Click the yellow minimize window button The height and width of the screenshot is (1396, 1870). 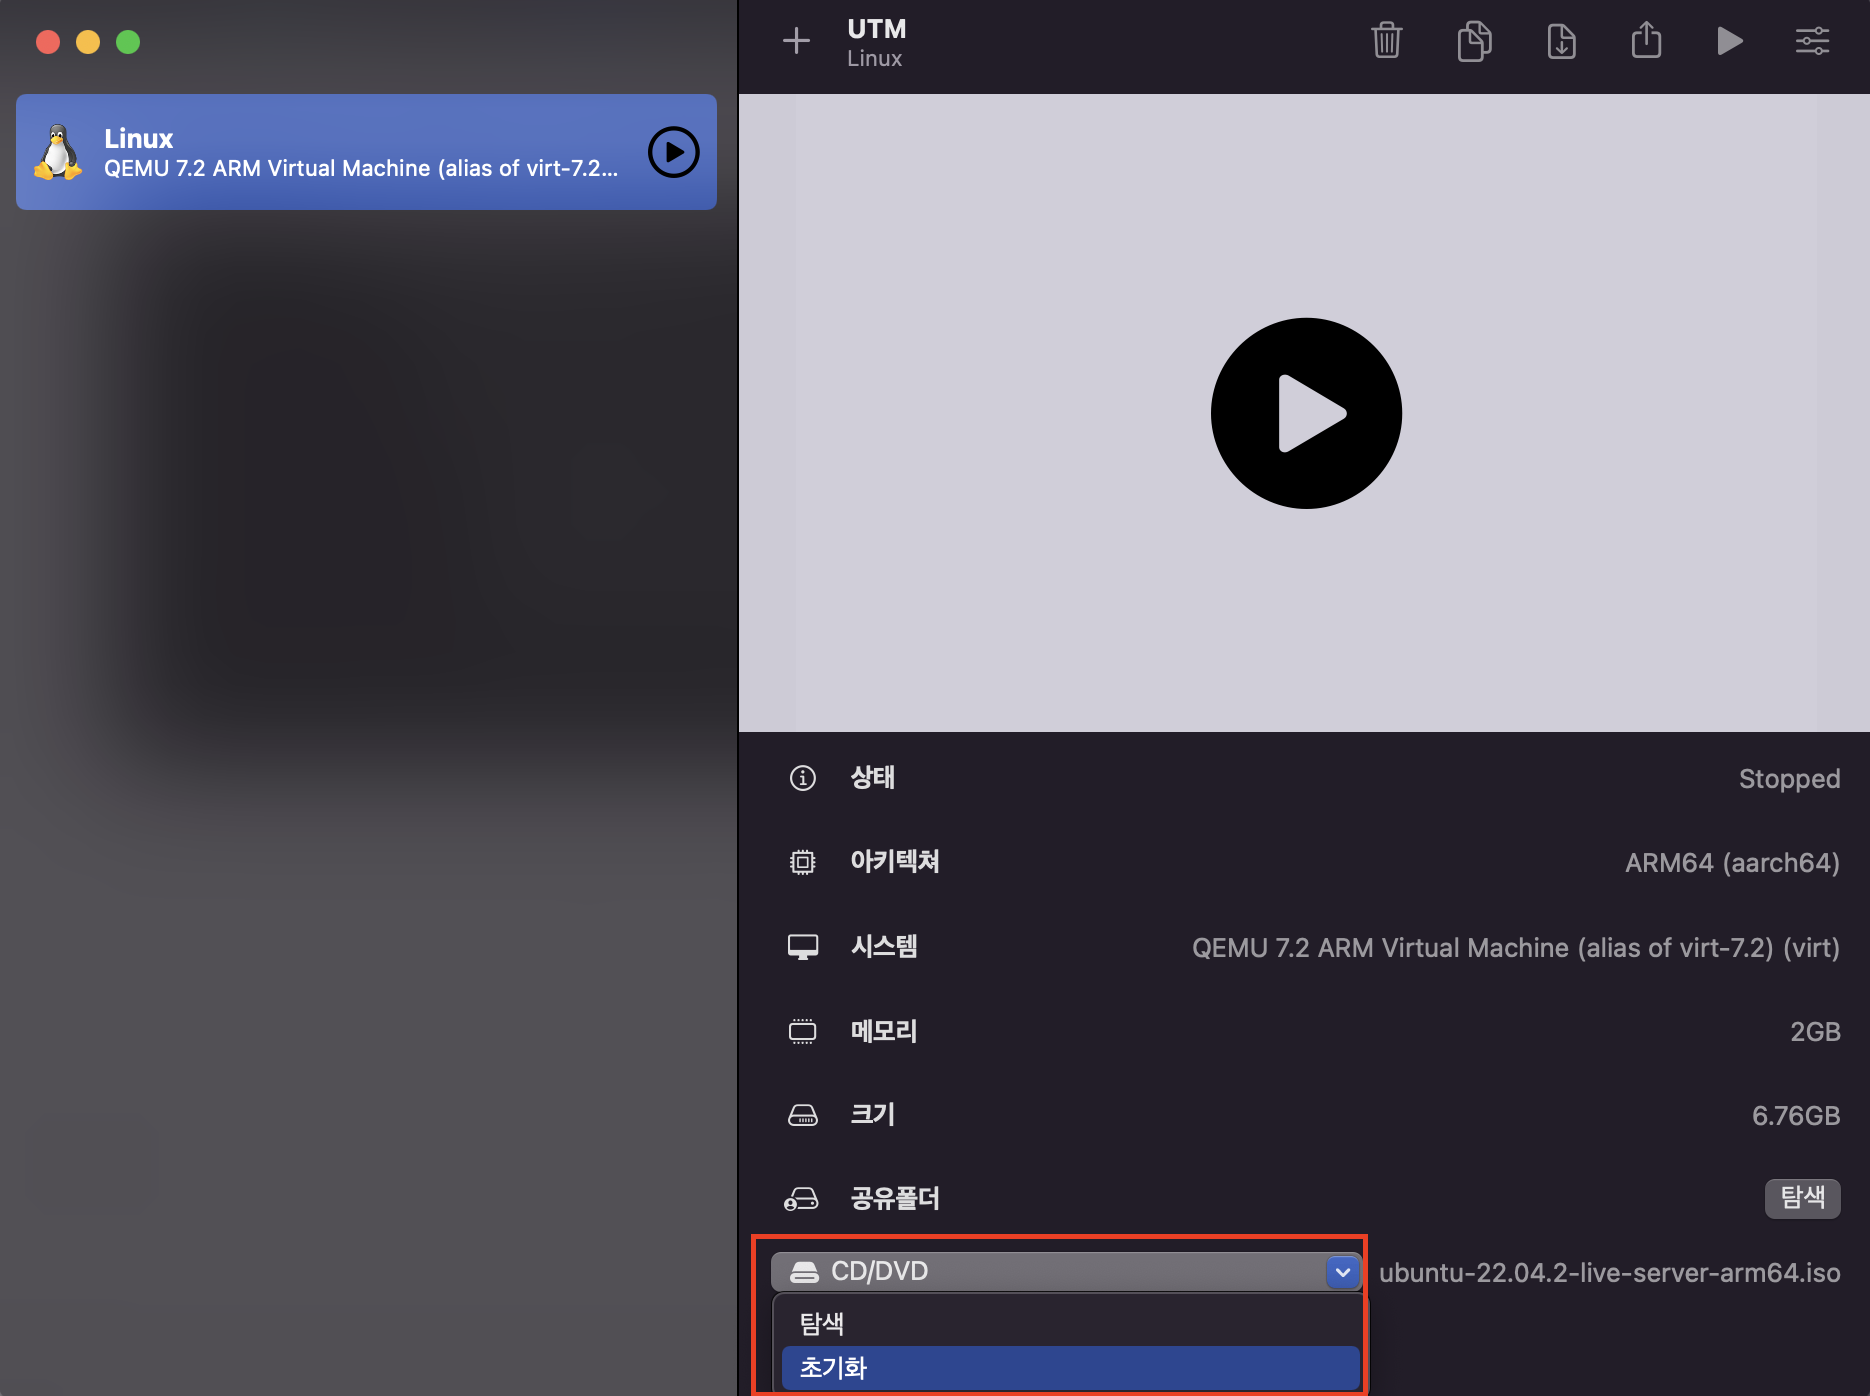88,42
